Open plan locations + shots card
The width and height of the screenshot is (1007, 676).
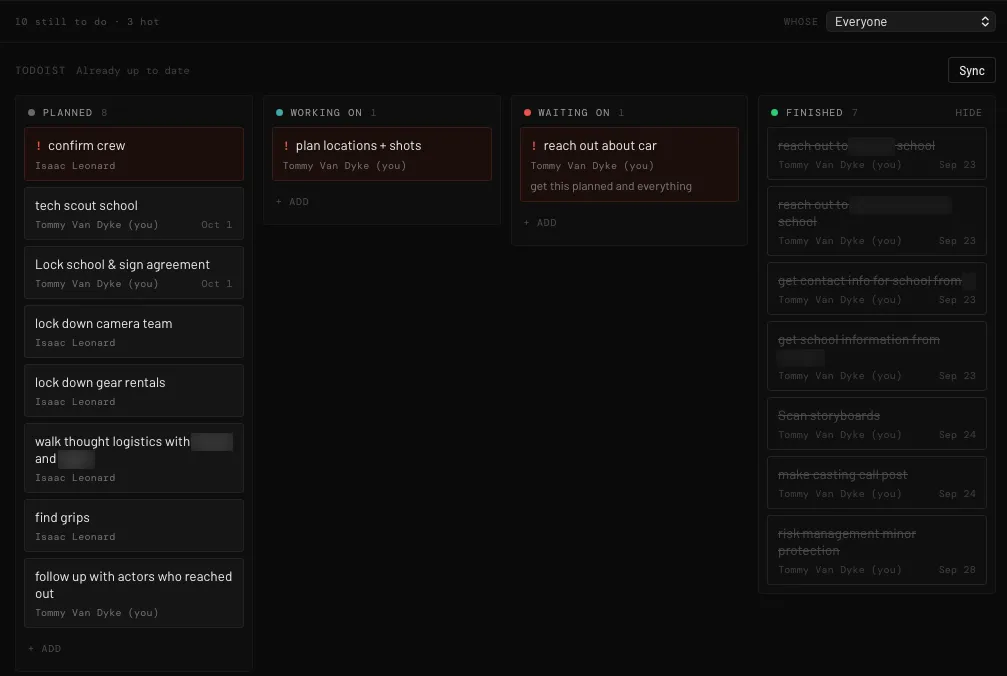(382, 154)
